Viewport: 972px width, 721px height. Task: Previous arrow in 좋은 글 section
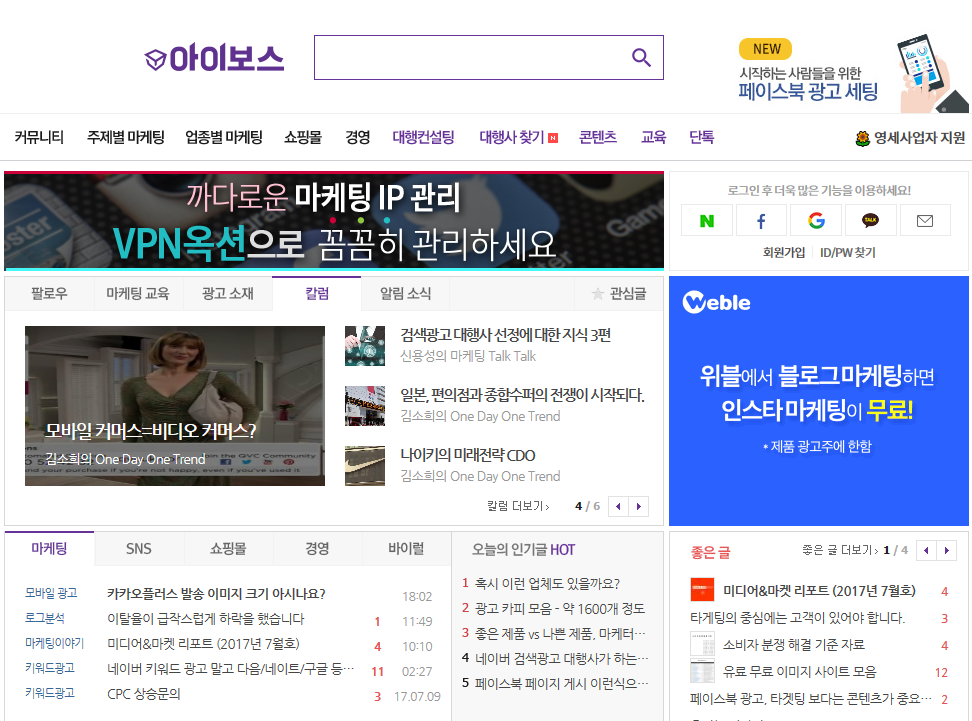point(926,551)
